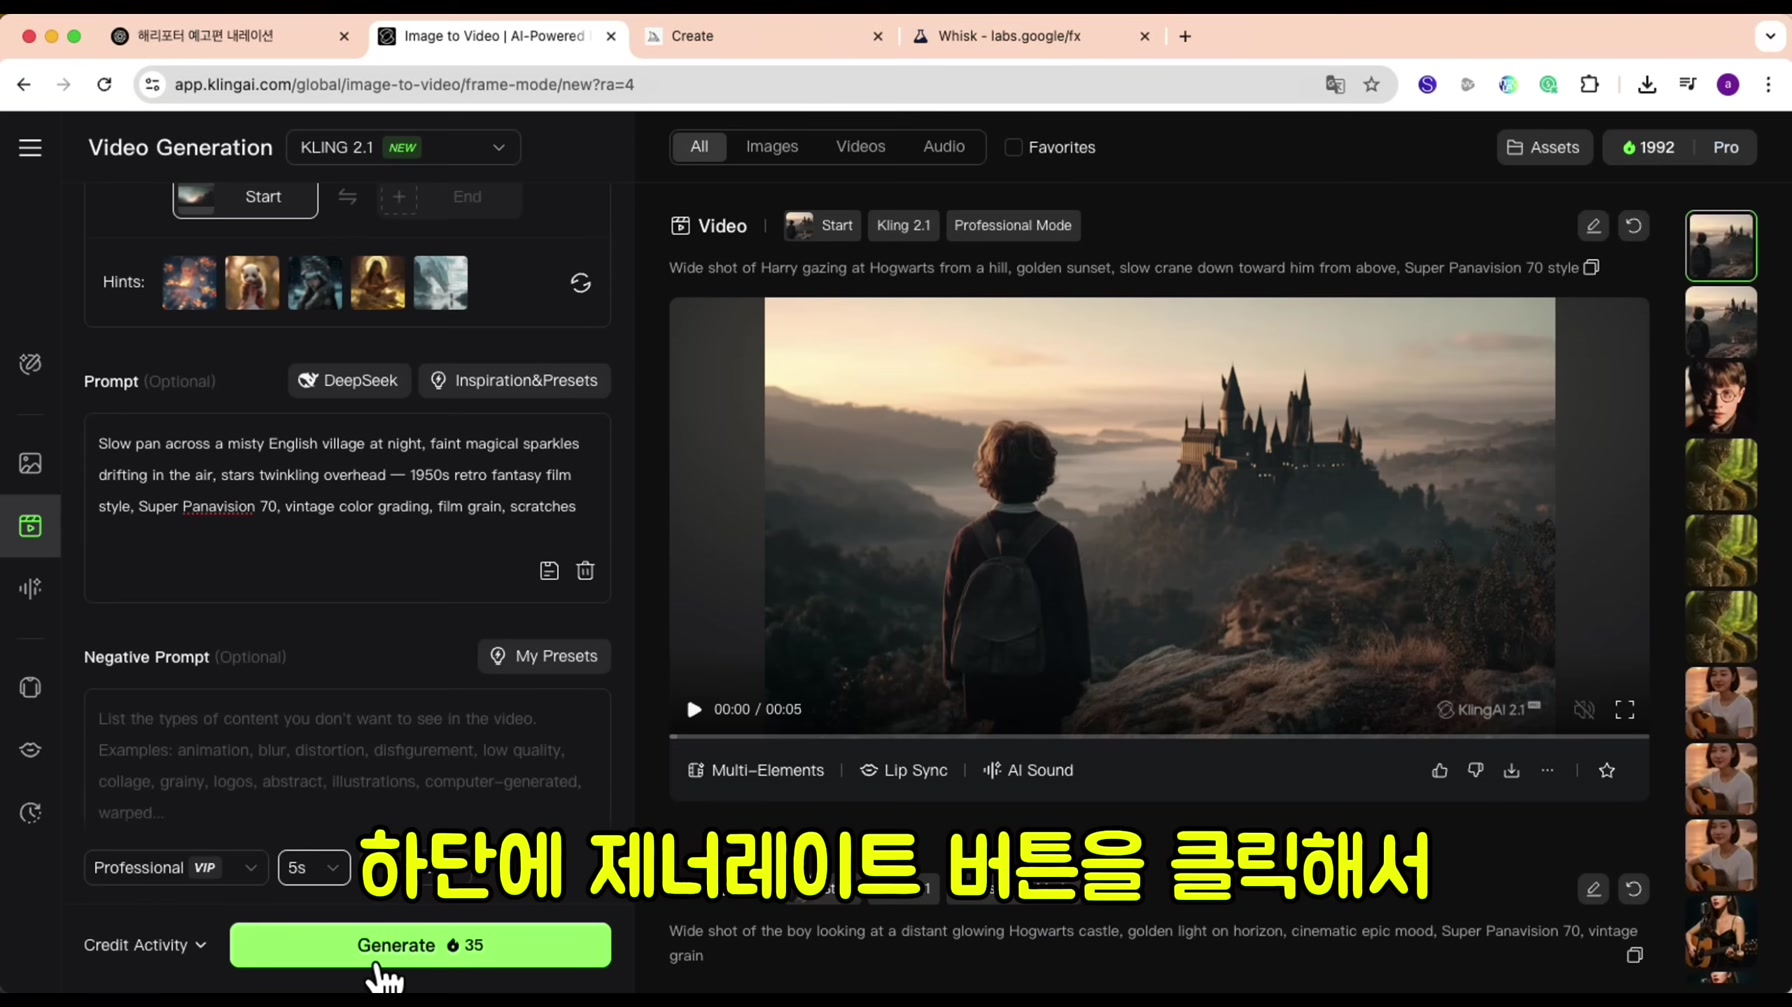1792x1007 pixels.
Task: Expand the Credit Activity dropdown
Action: point(145,945)
